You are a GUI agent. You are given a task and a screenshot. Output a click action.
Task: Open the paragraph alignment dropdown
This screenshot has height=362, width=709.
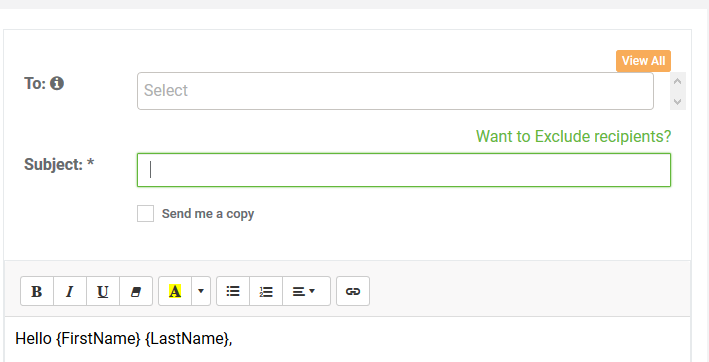(x=306, y=291)
